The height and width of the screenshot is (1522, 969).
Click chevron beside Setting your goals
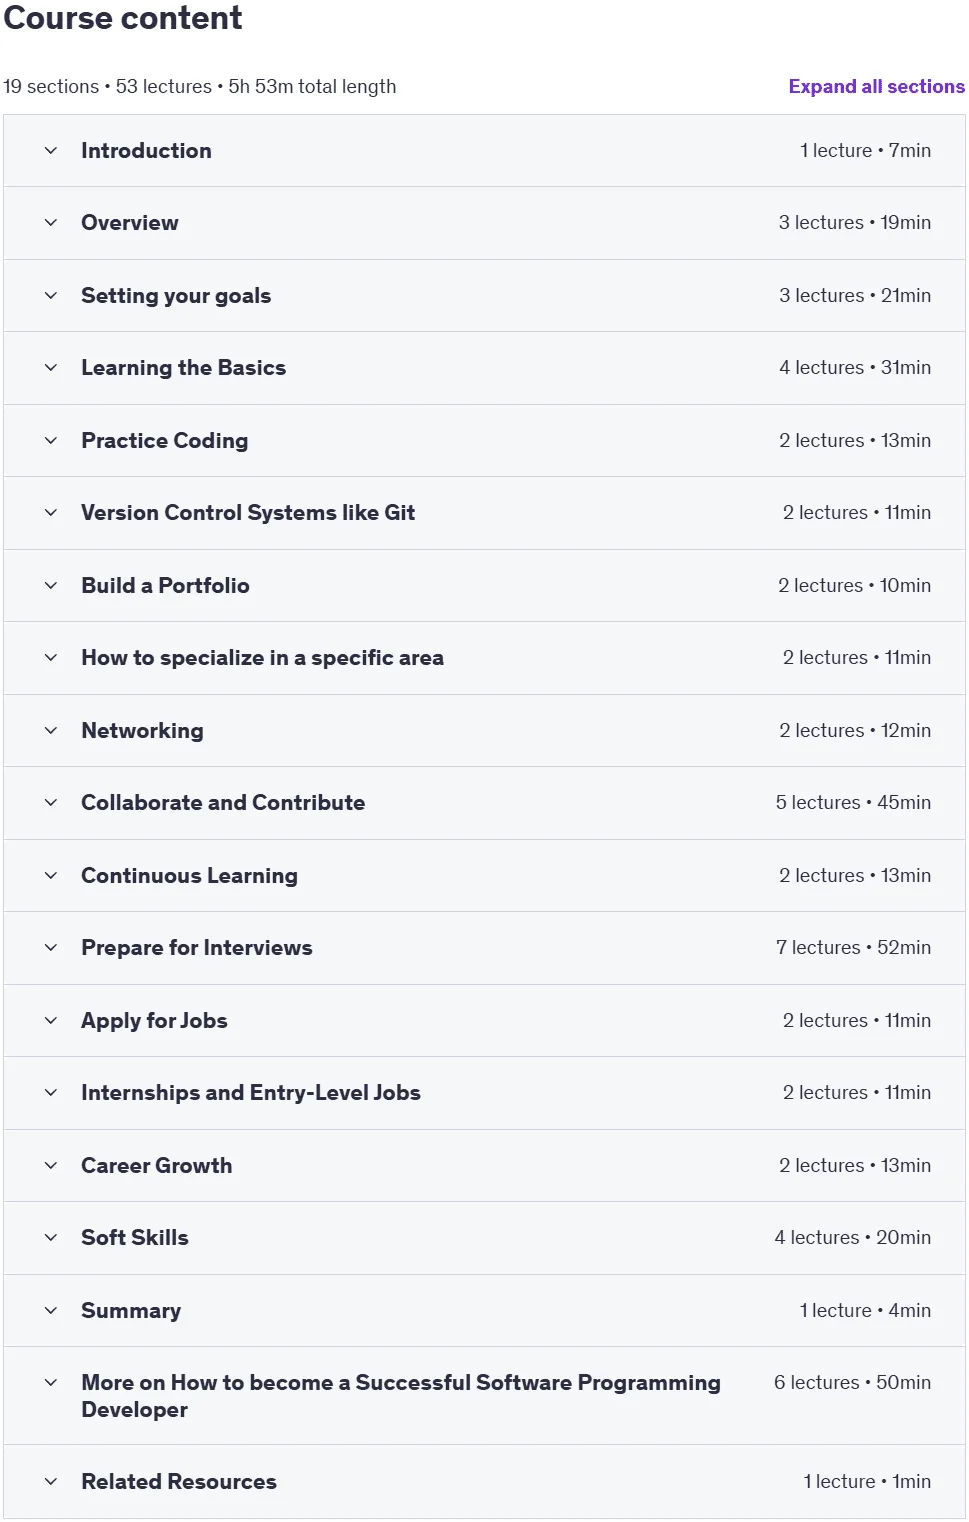[51, 296]
